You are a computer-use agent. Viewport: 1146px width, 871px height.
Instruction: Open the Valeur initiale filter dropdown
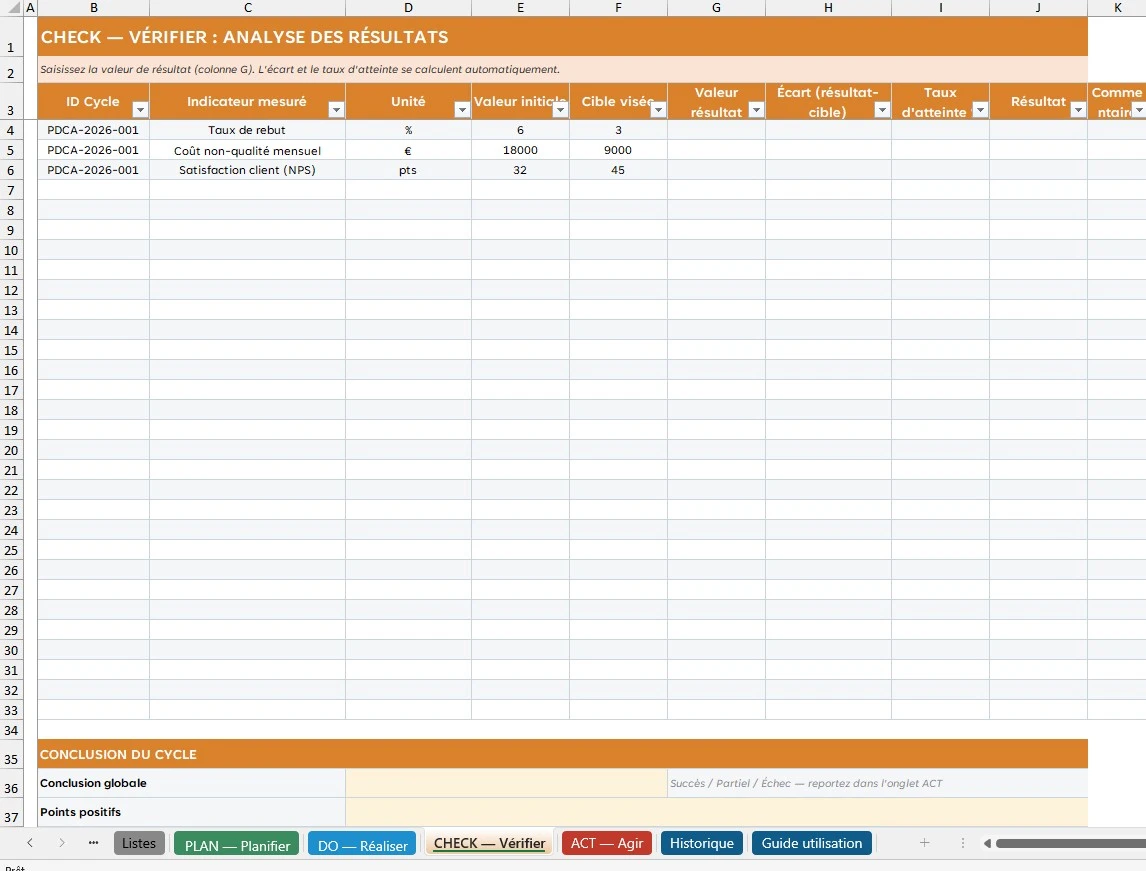click(x=560, y=110)
